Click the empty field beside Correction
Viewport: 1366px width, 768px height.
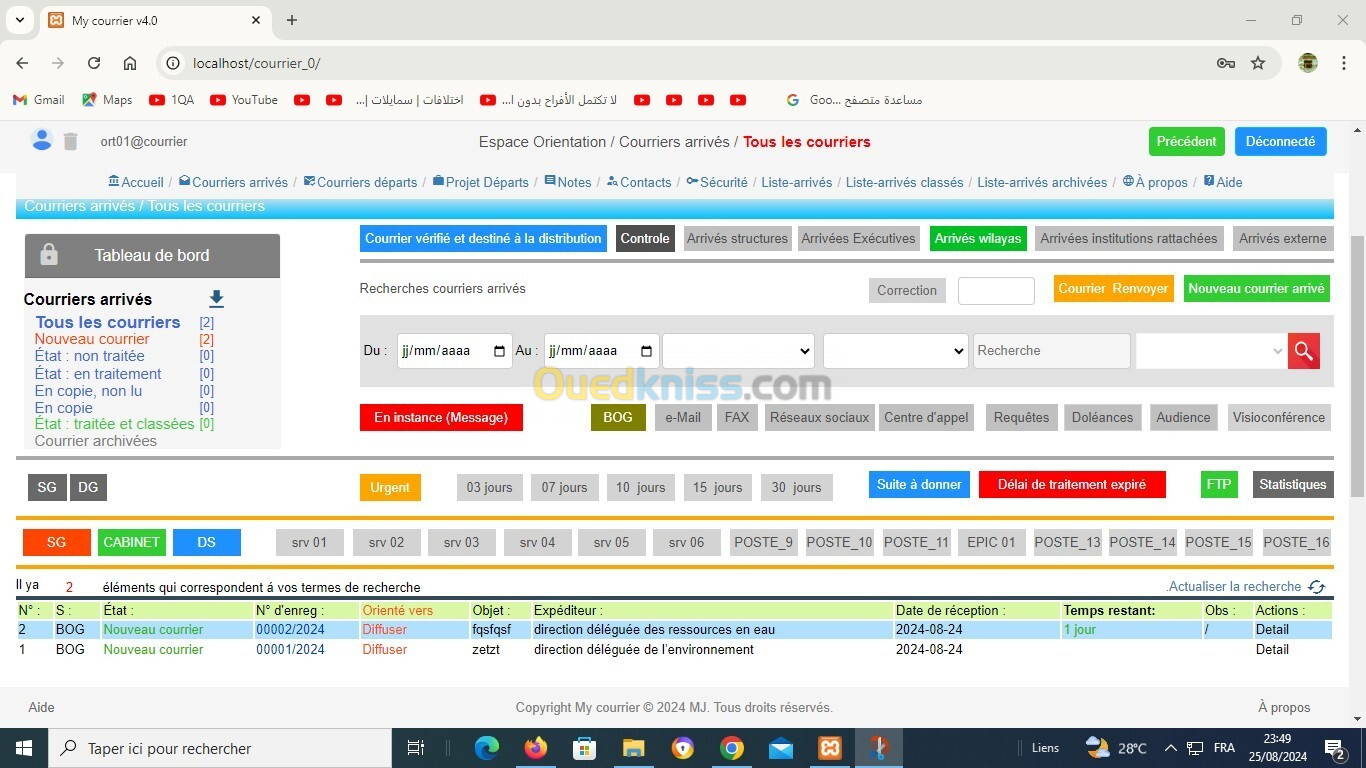click(x=996, y=291)
